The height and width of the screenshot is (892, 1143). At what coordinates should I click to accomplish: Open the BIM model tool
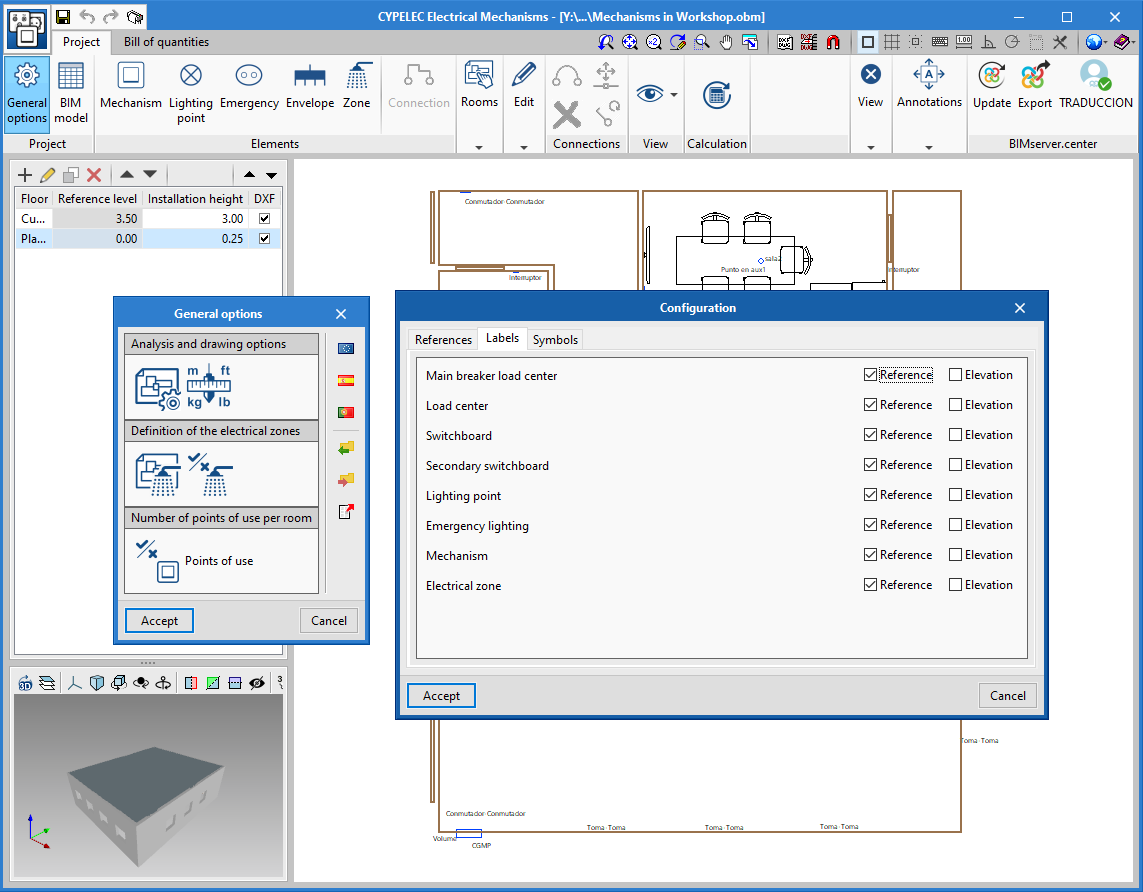tap(71, 94)
